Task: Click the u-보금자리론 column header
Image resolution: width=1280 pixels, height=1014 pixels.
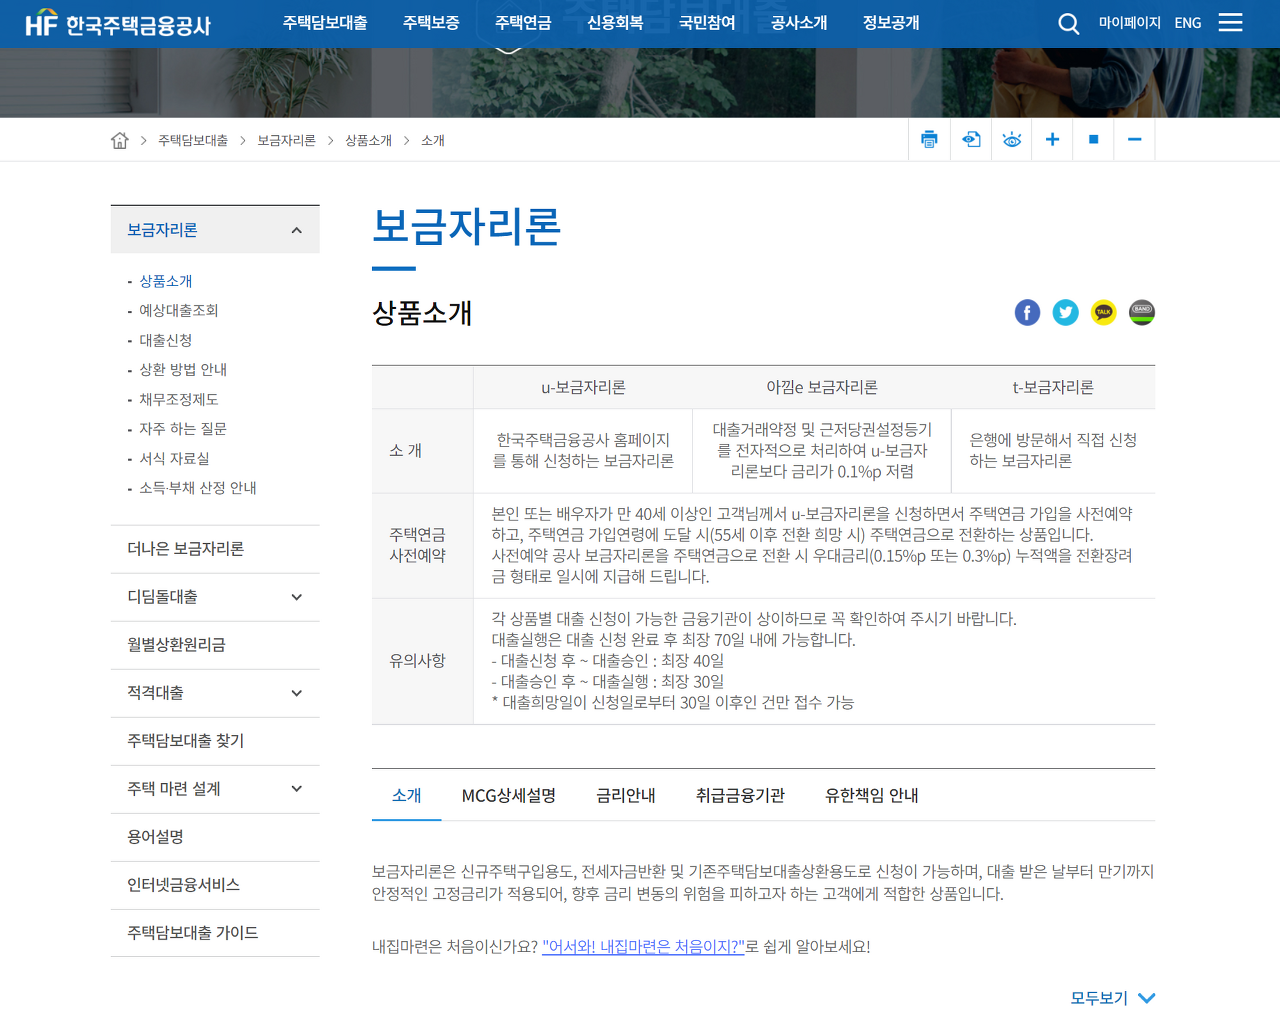Action: tap(583, 387)
